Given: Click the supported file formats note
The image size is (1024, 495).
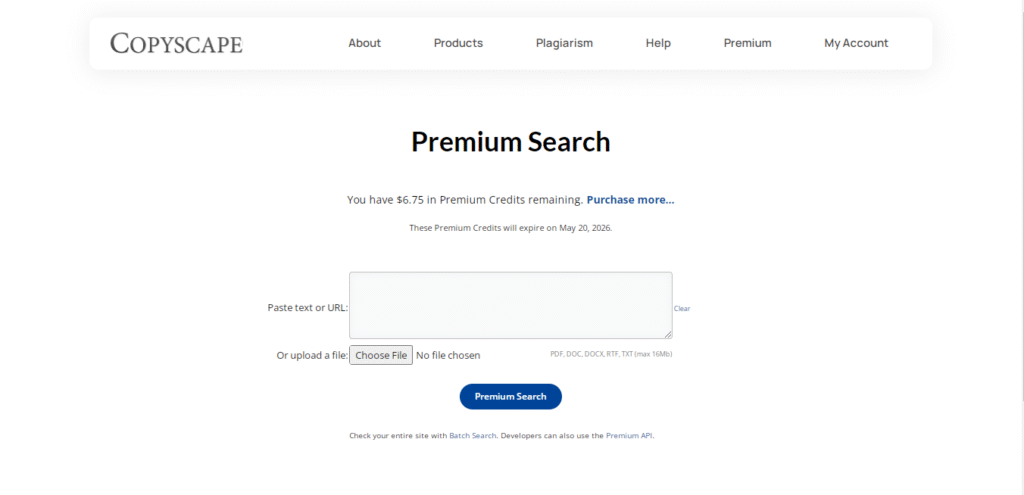Looking at the screenshot, I should click(611, 354).
